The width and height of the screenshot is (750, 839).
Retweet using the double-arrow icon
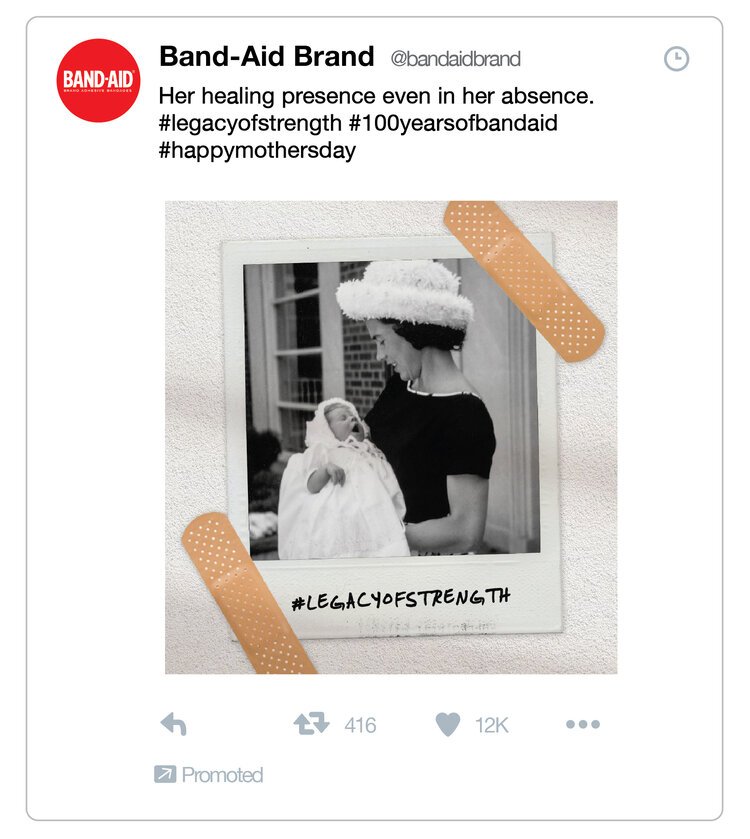(x=311, y=724)
